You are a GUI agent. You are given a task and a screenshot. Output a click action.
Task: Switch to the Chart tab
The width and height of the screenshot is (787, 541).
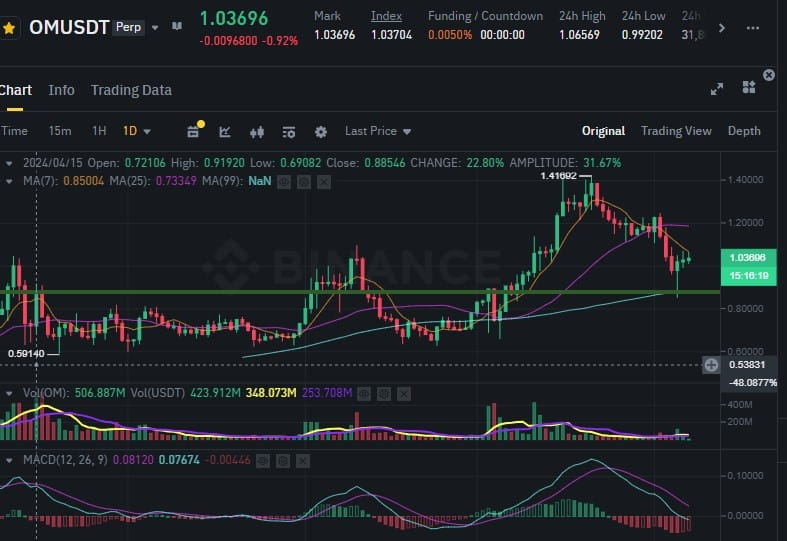(x=16, y=90)
